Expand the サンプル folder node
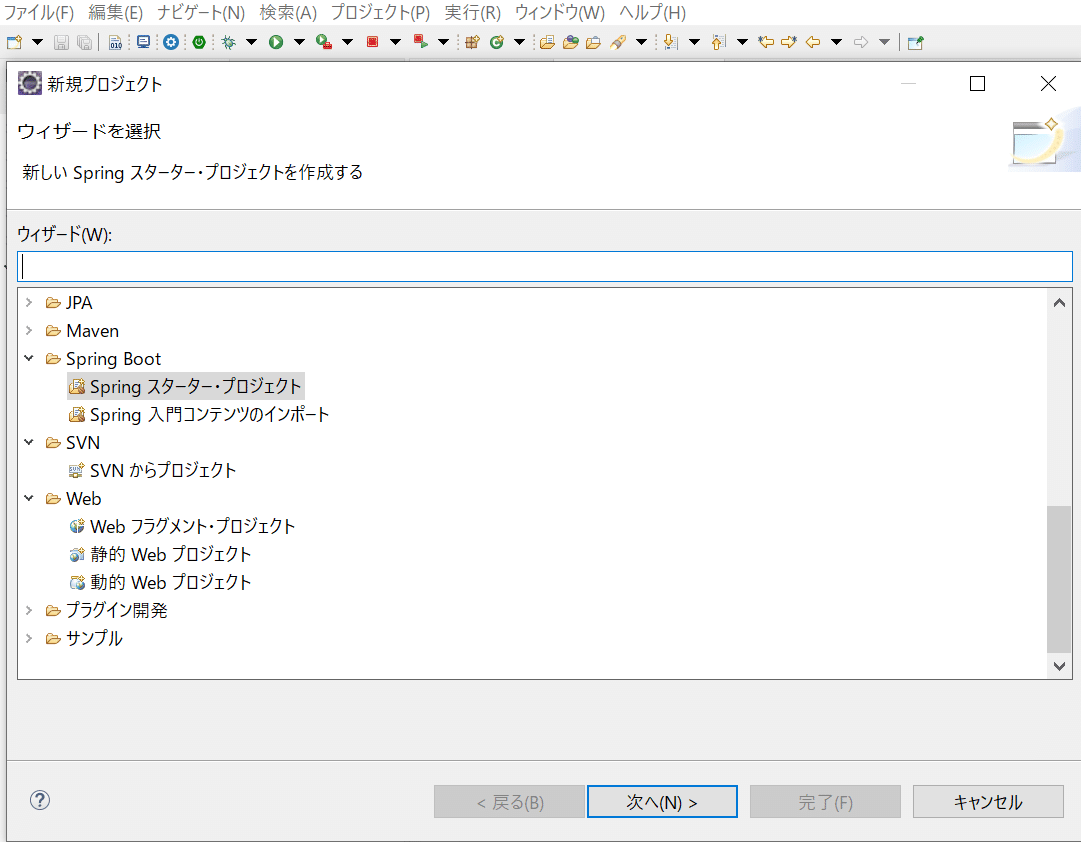 [29, 638]
